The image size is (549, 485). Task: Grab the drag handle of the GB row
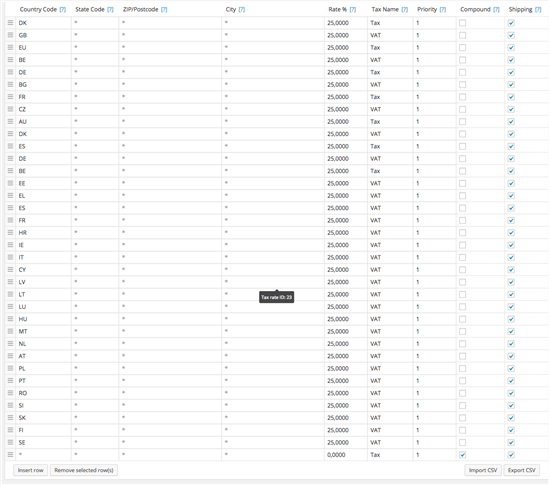point(11,35)
